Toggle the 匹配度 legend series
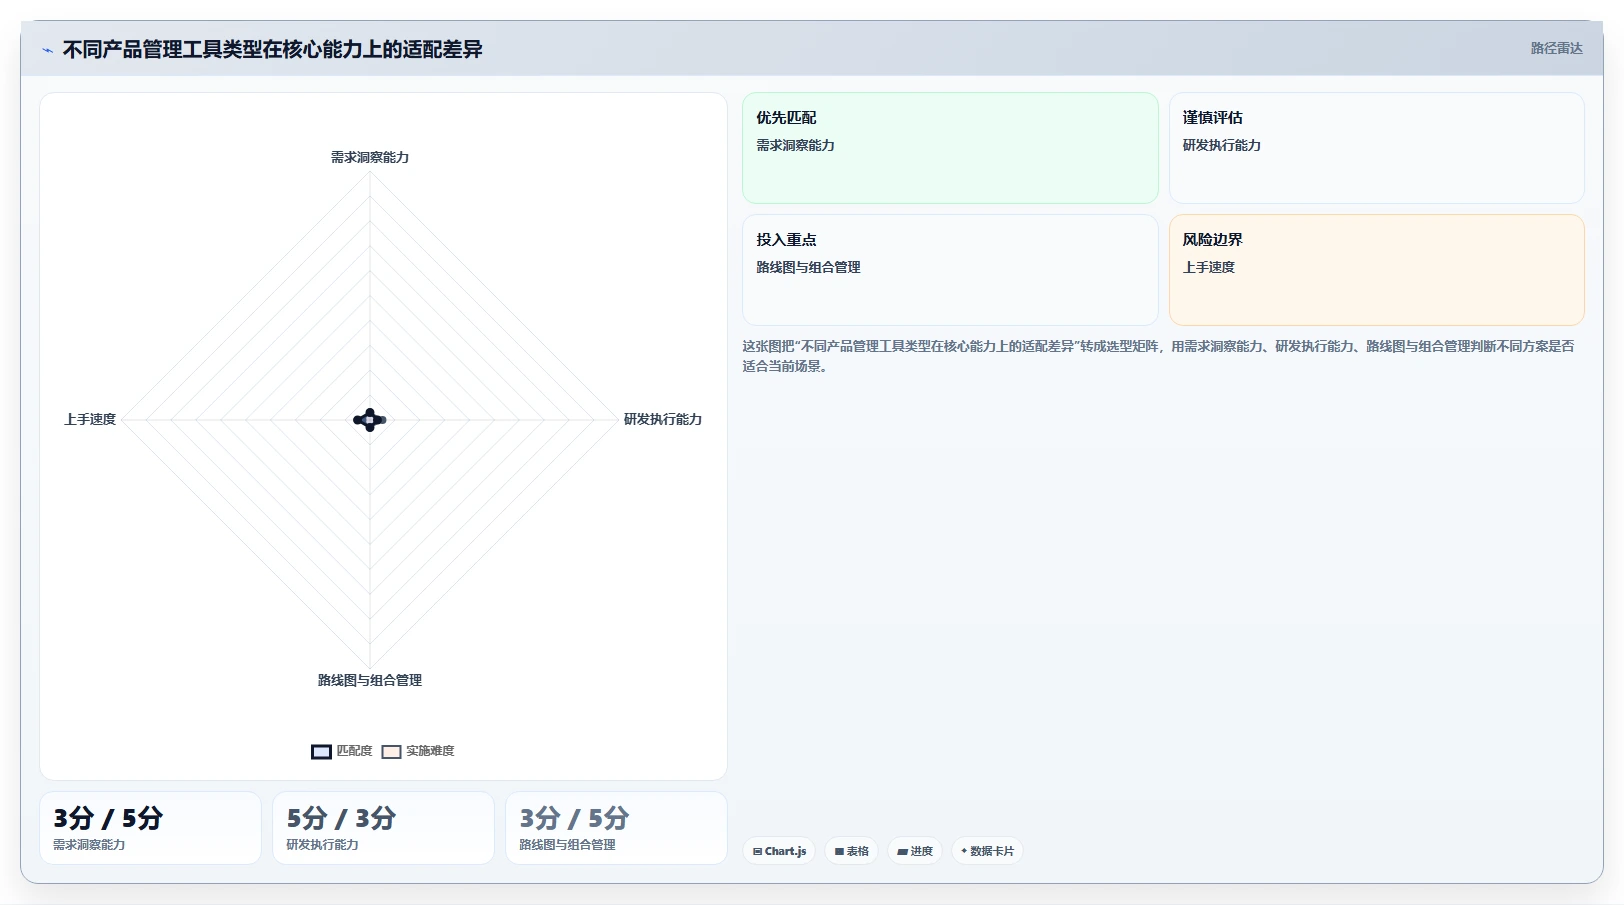The height and width of the screenshot is (905, 1624). tap(342, 751)
